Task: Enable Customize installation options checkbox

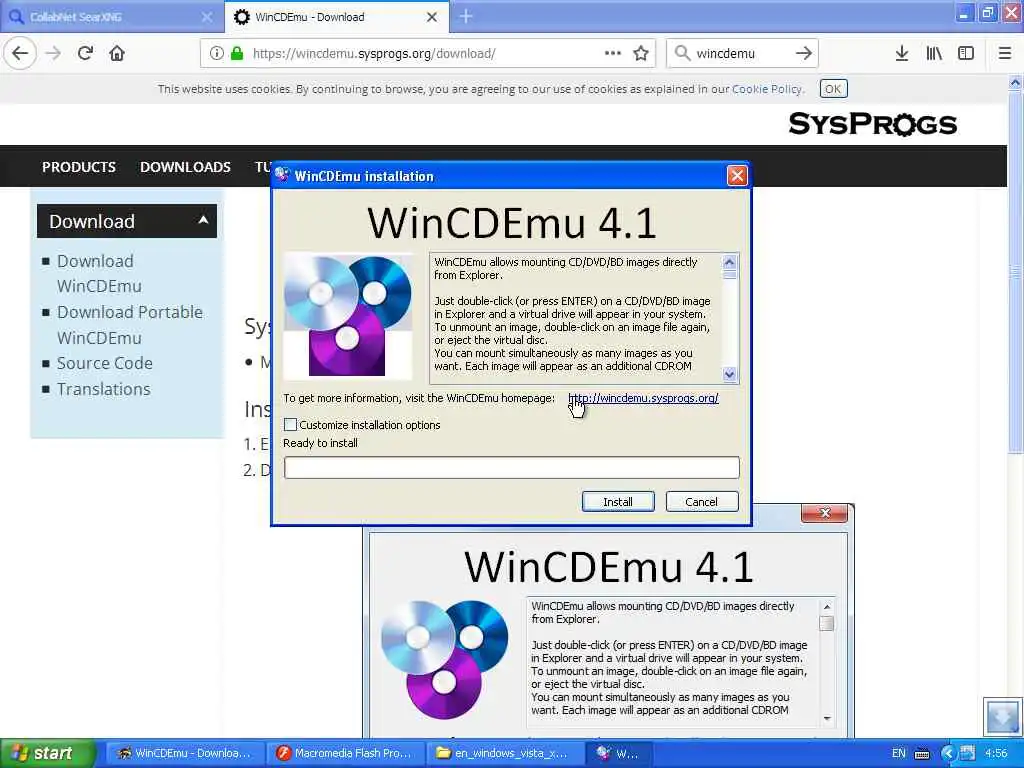Action: pyautogui.click(x=291, y=424)
